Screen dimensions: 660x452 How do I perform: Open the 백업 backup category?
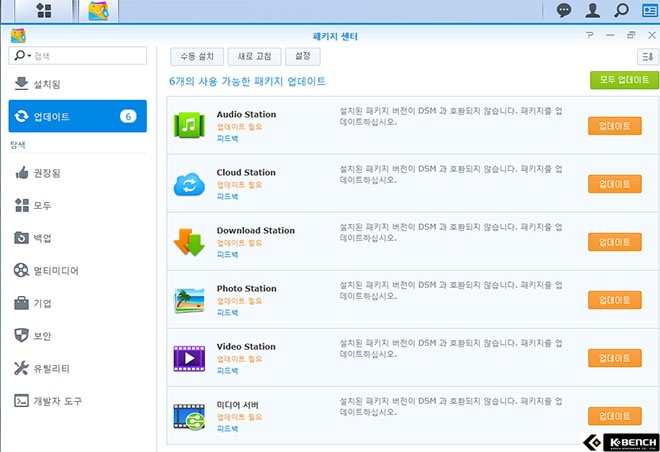77,238
